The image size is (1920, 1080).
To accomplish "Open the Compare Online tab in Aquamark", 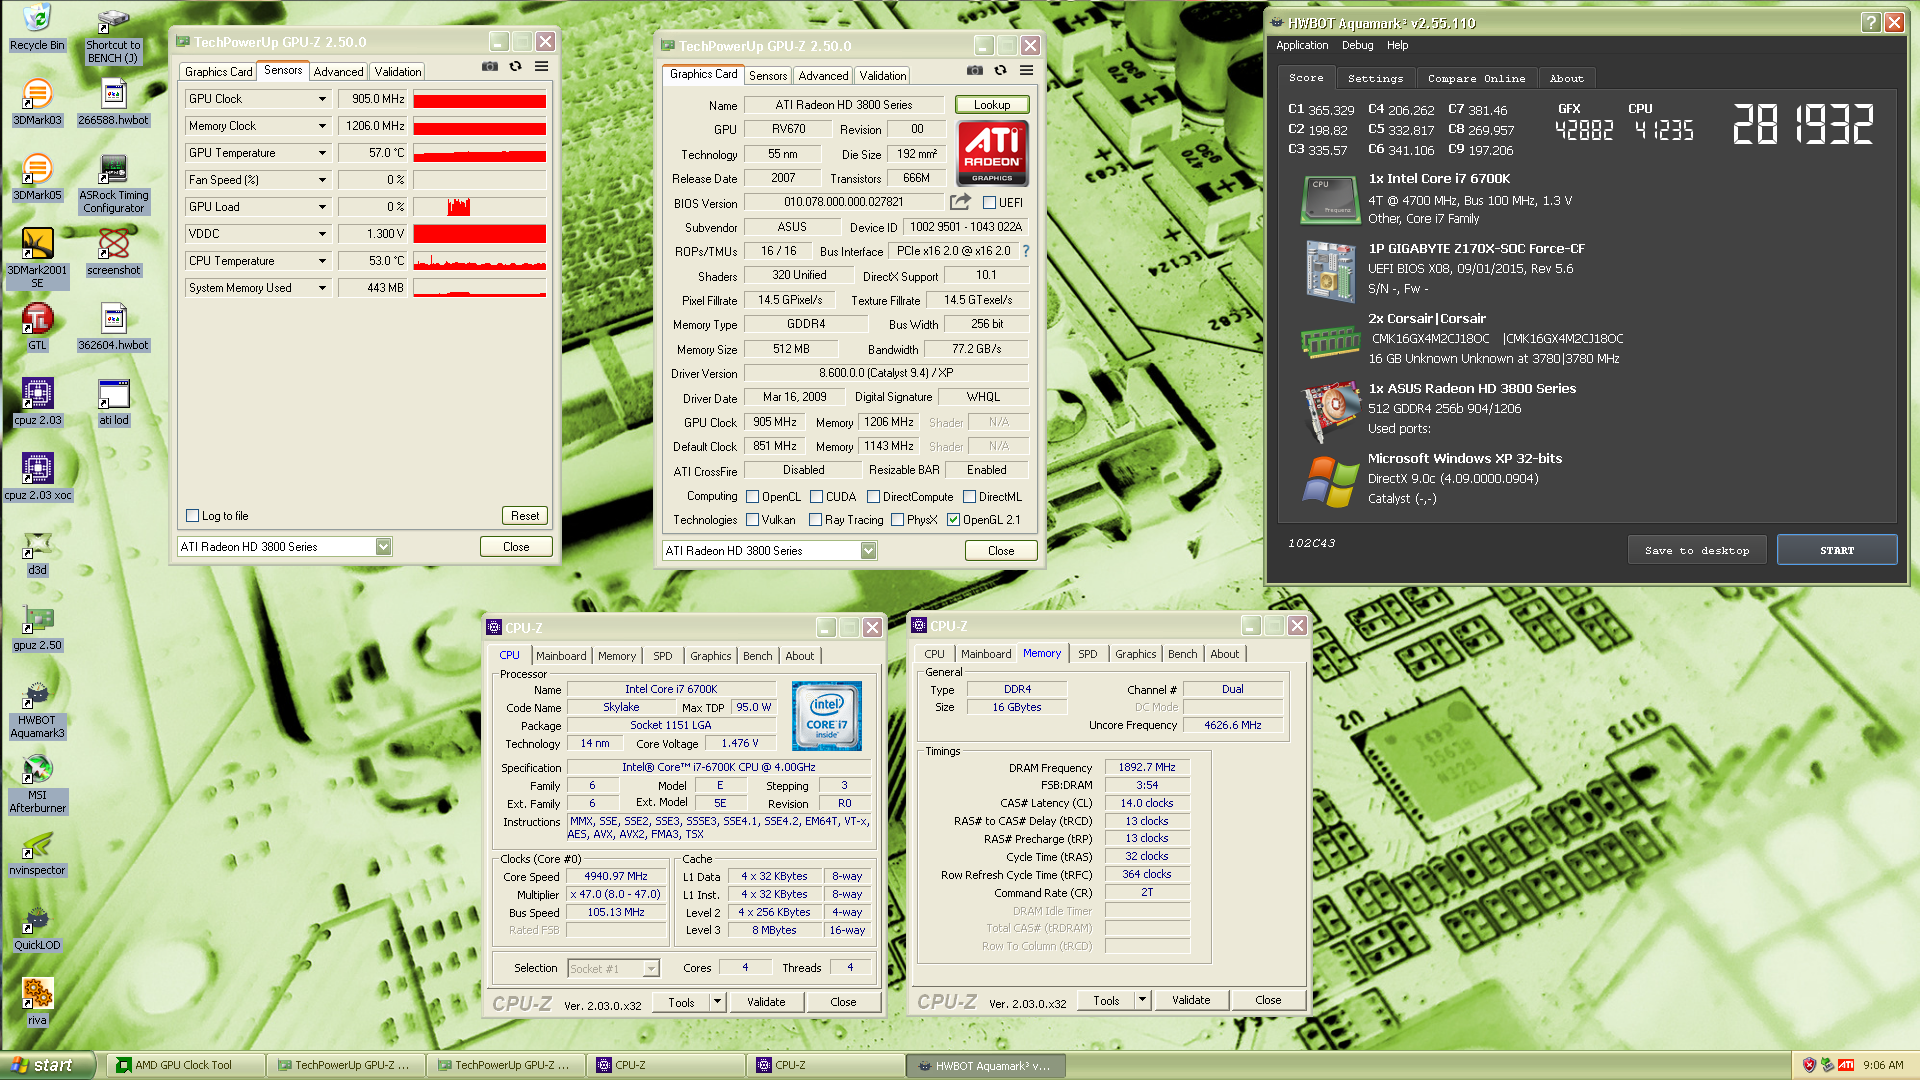I will tap(1476, 78).
